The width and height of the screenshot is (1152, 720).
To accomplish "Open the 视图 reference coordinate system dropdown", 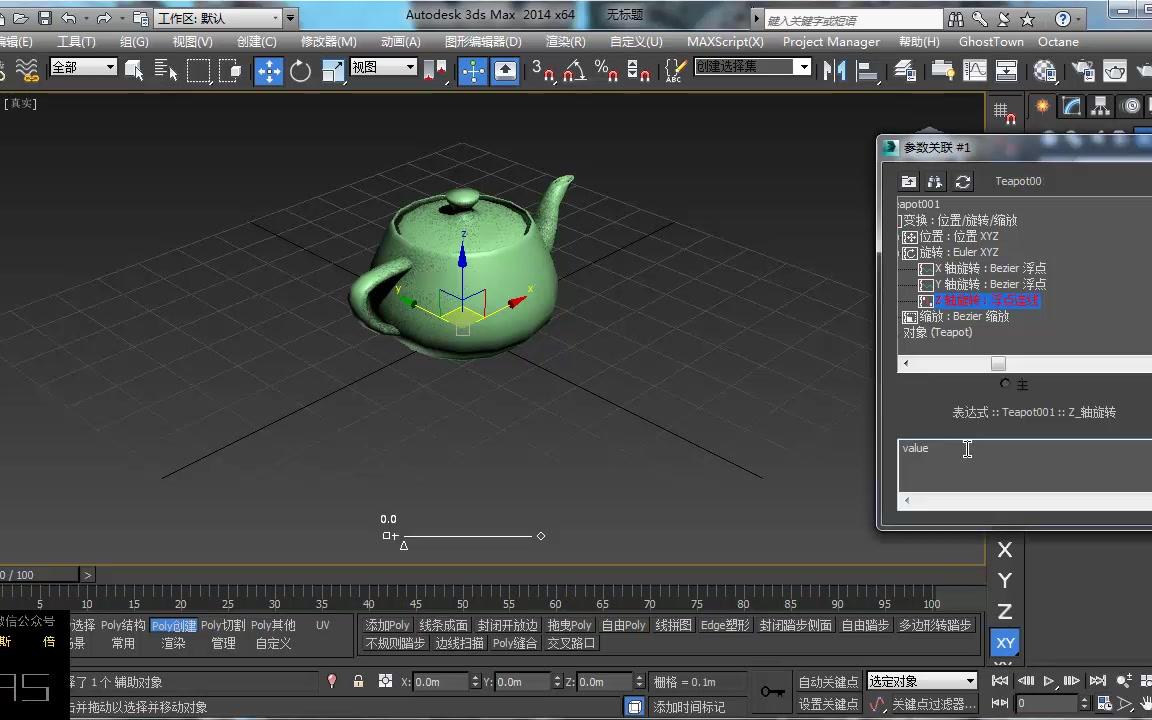I will tap(383, 67).
